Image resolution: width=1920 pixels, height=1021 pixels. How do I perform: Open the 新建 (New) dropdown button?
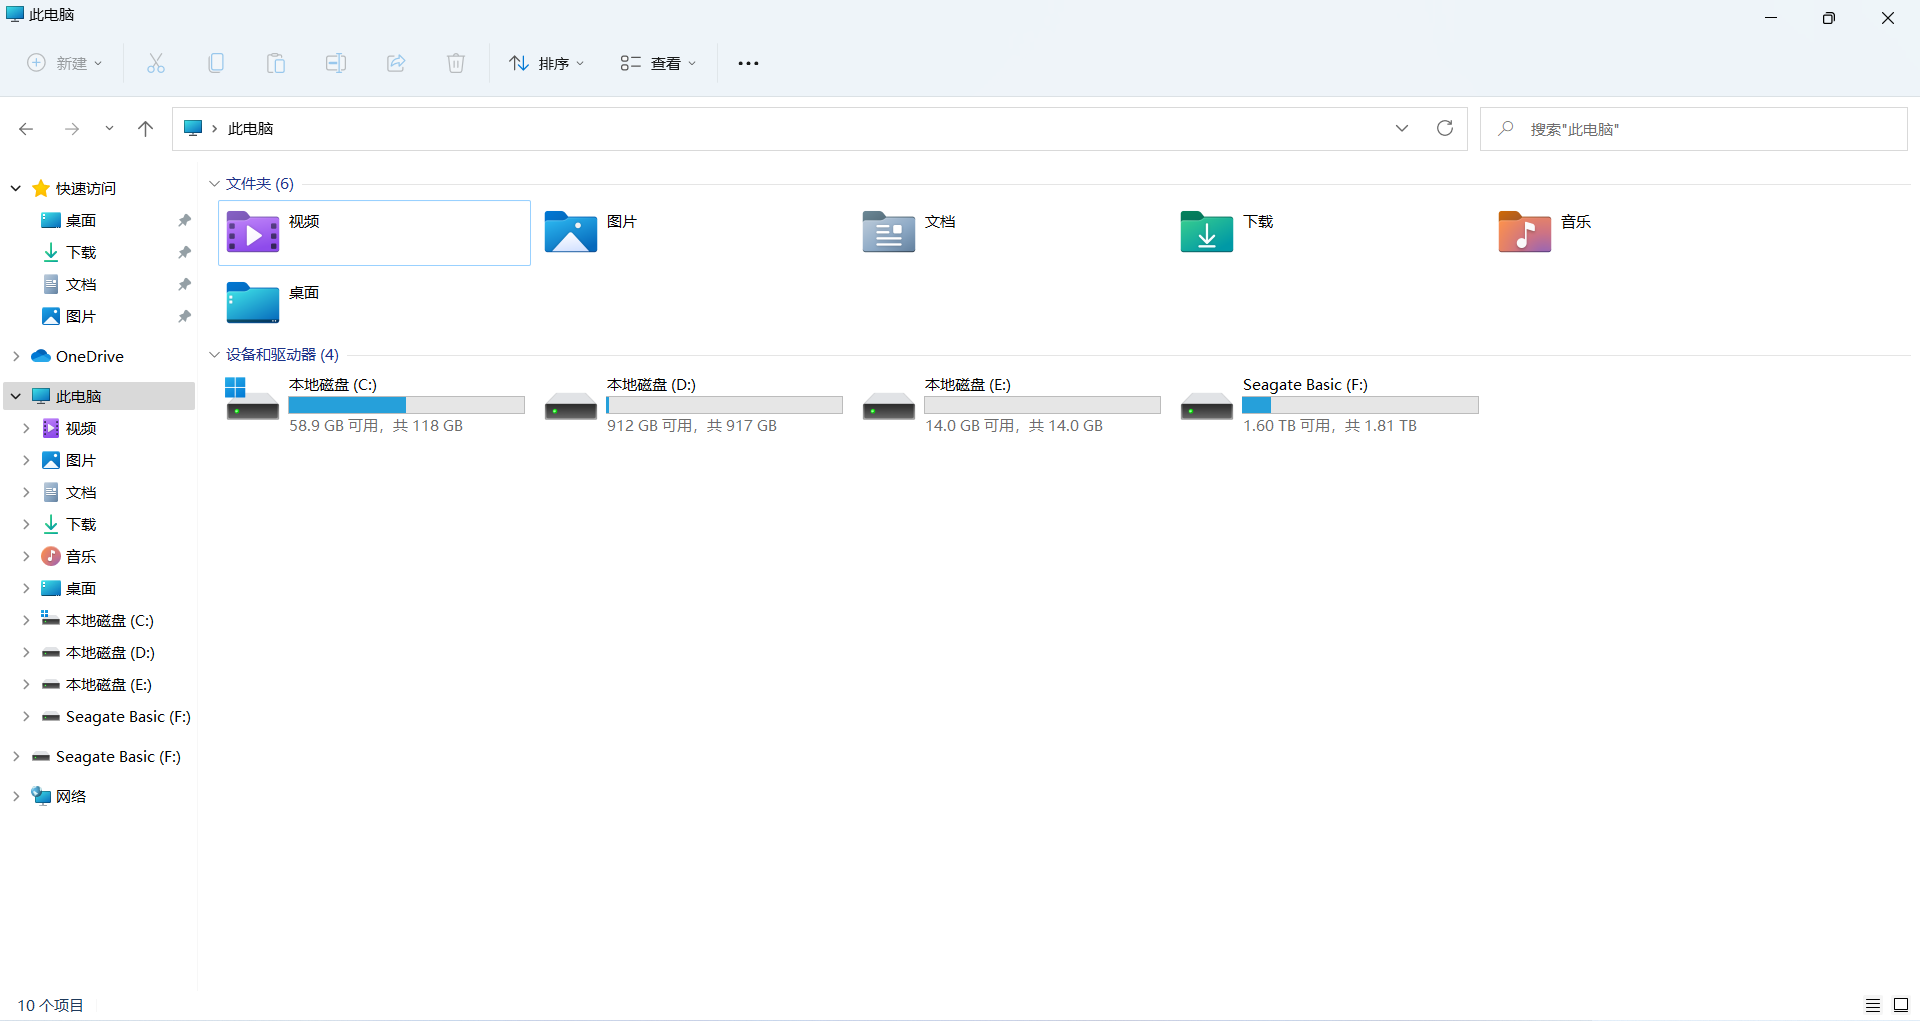point(64,63)
